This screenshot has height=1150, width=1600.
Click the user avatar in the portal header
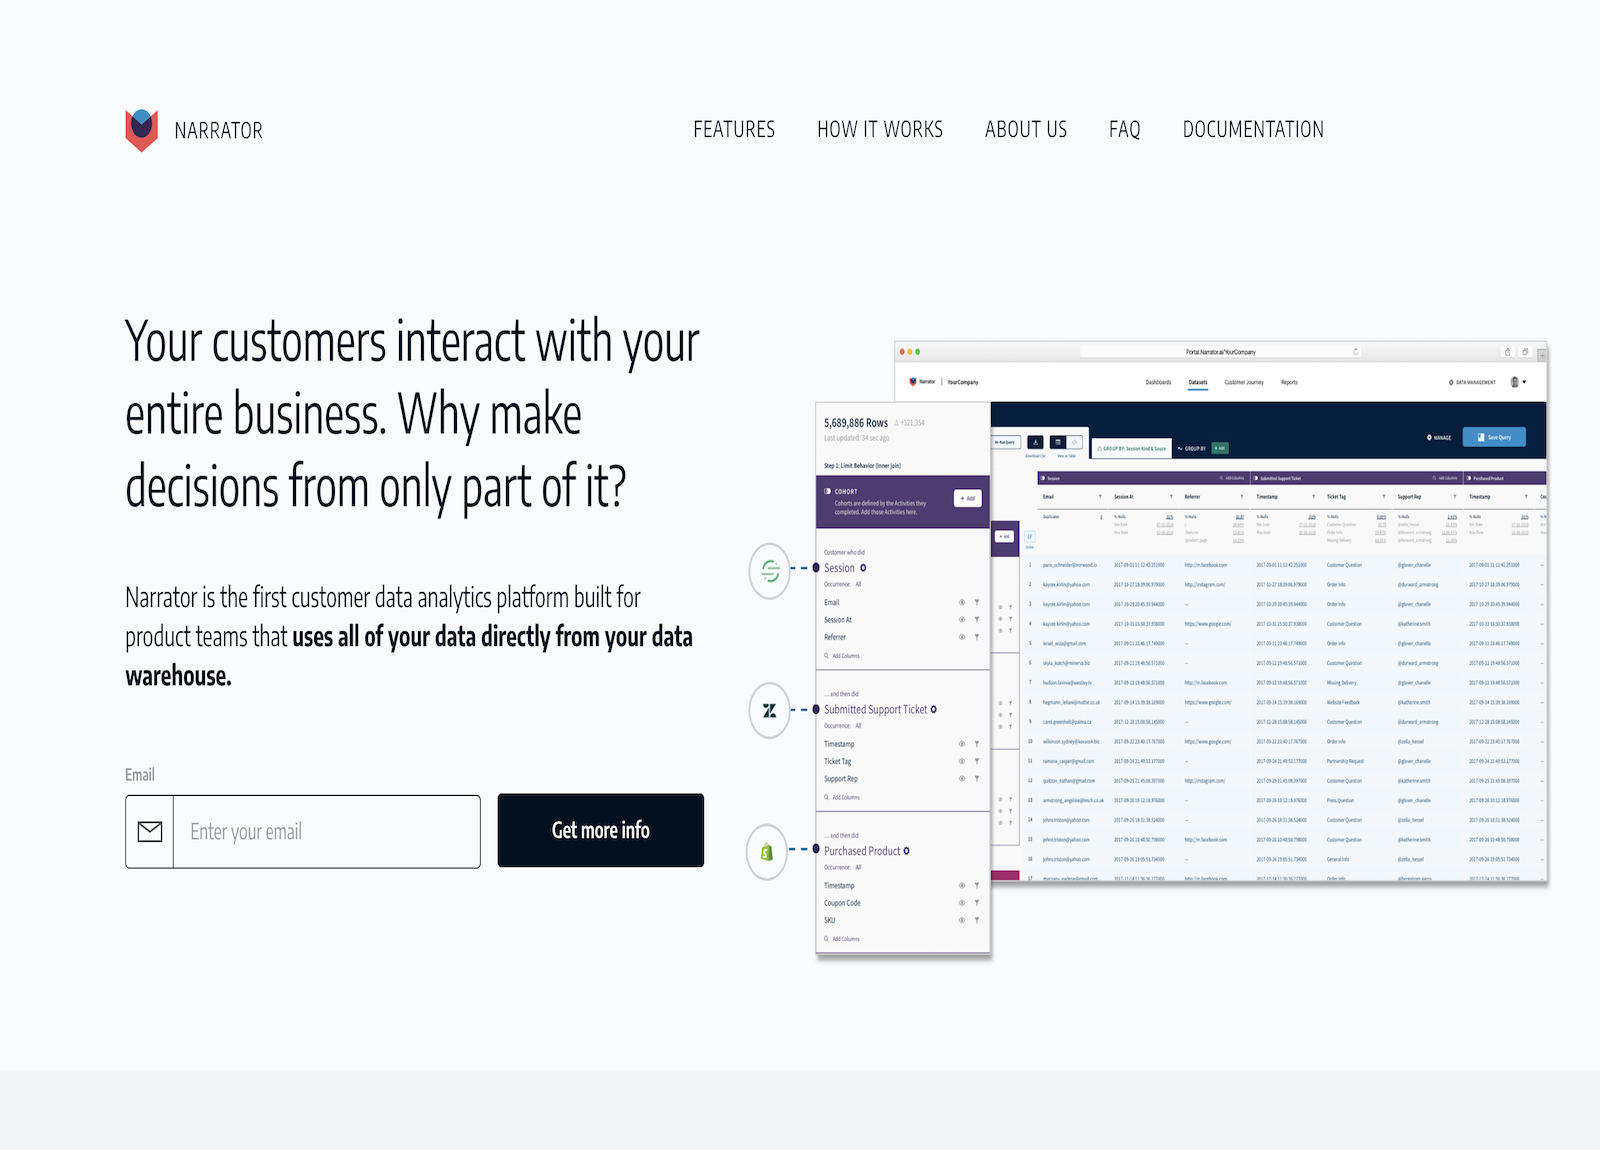[x=1515, y=382]
